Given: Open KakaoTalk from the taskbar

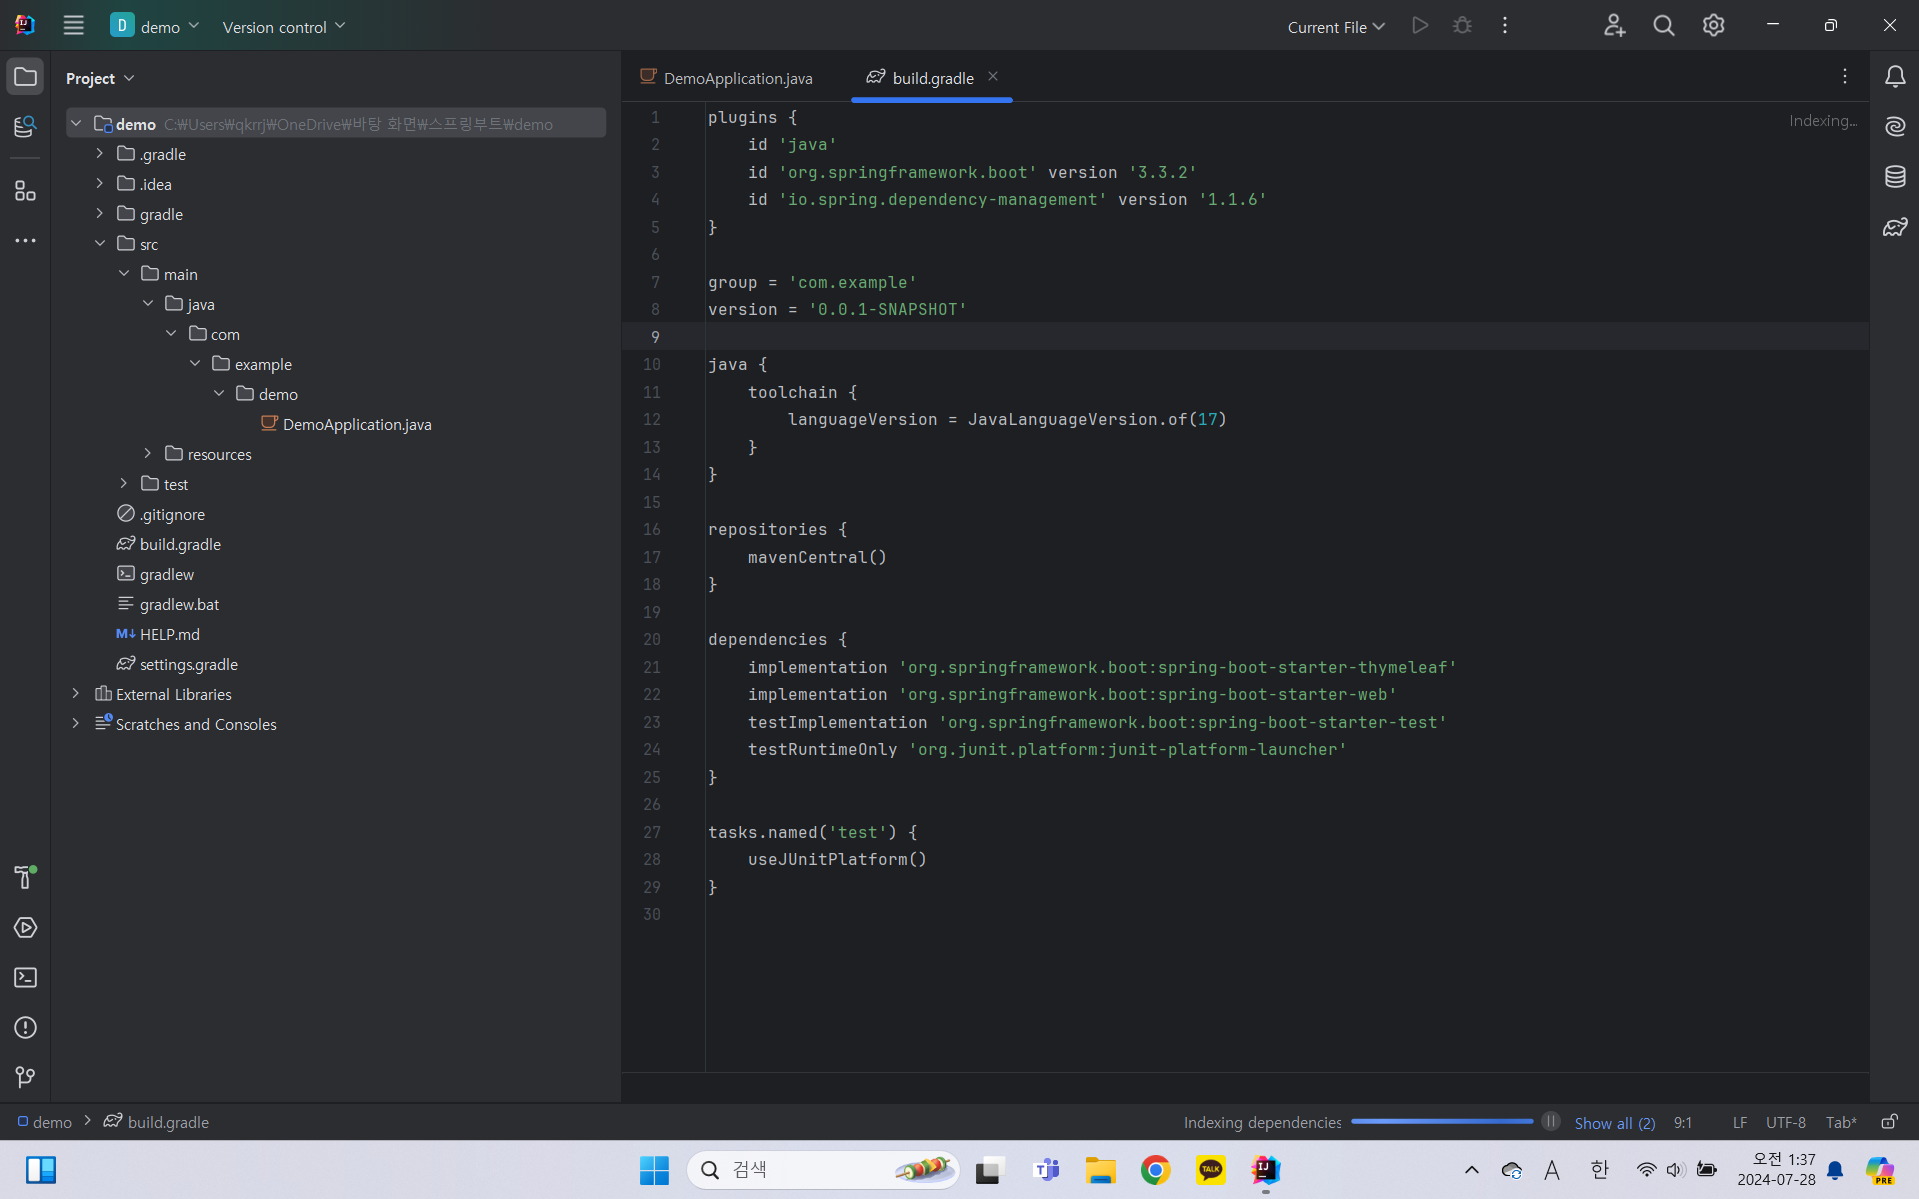Looking at the screenshot, I should [x=1210, y=1169].
